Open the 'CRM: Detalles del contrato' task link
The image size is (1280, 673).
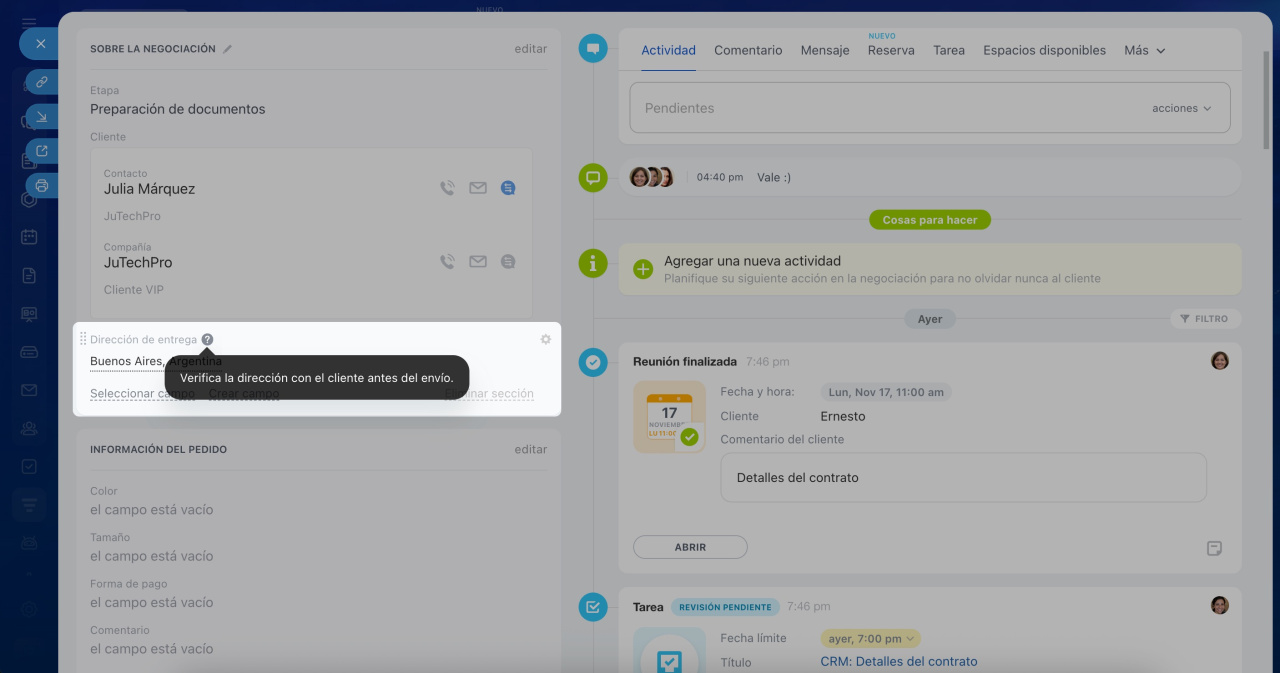tap(898, 661)
